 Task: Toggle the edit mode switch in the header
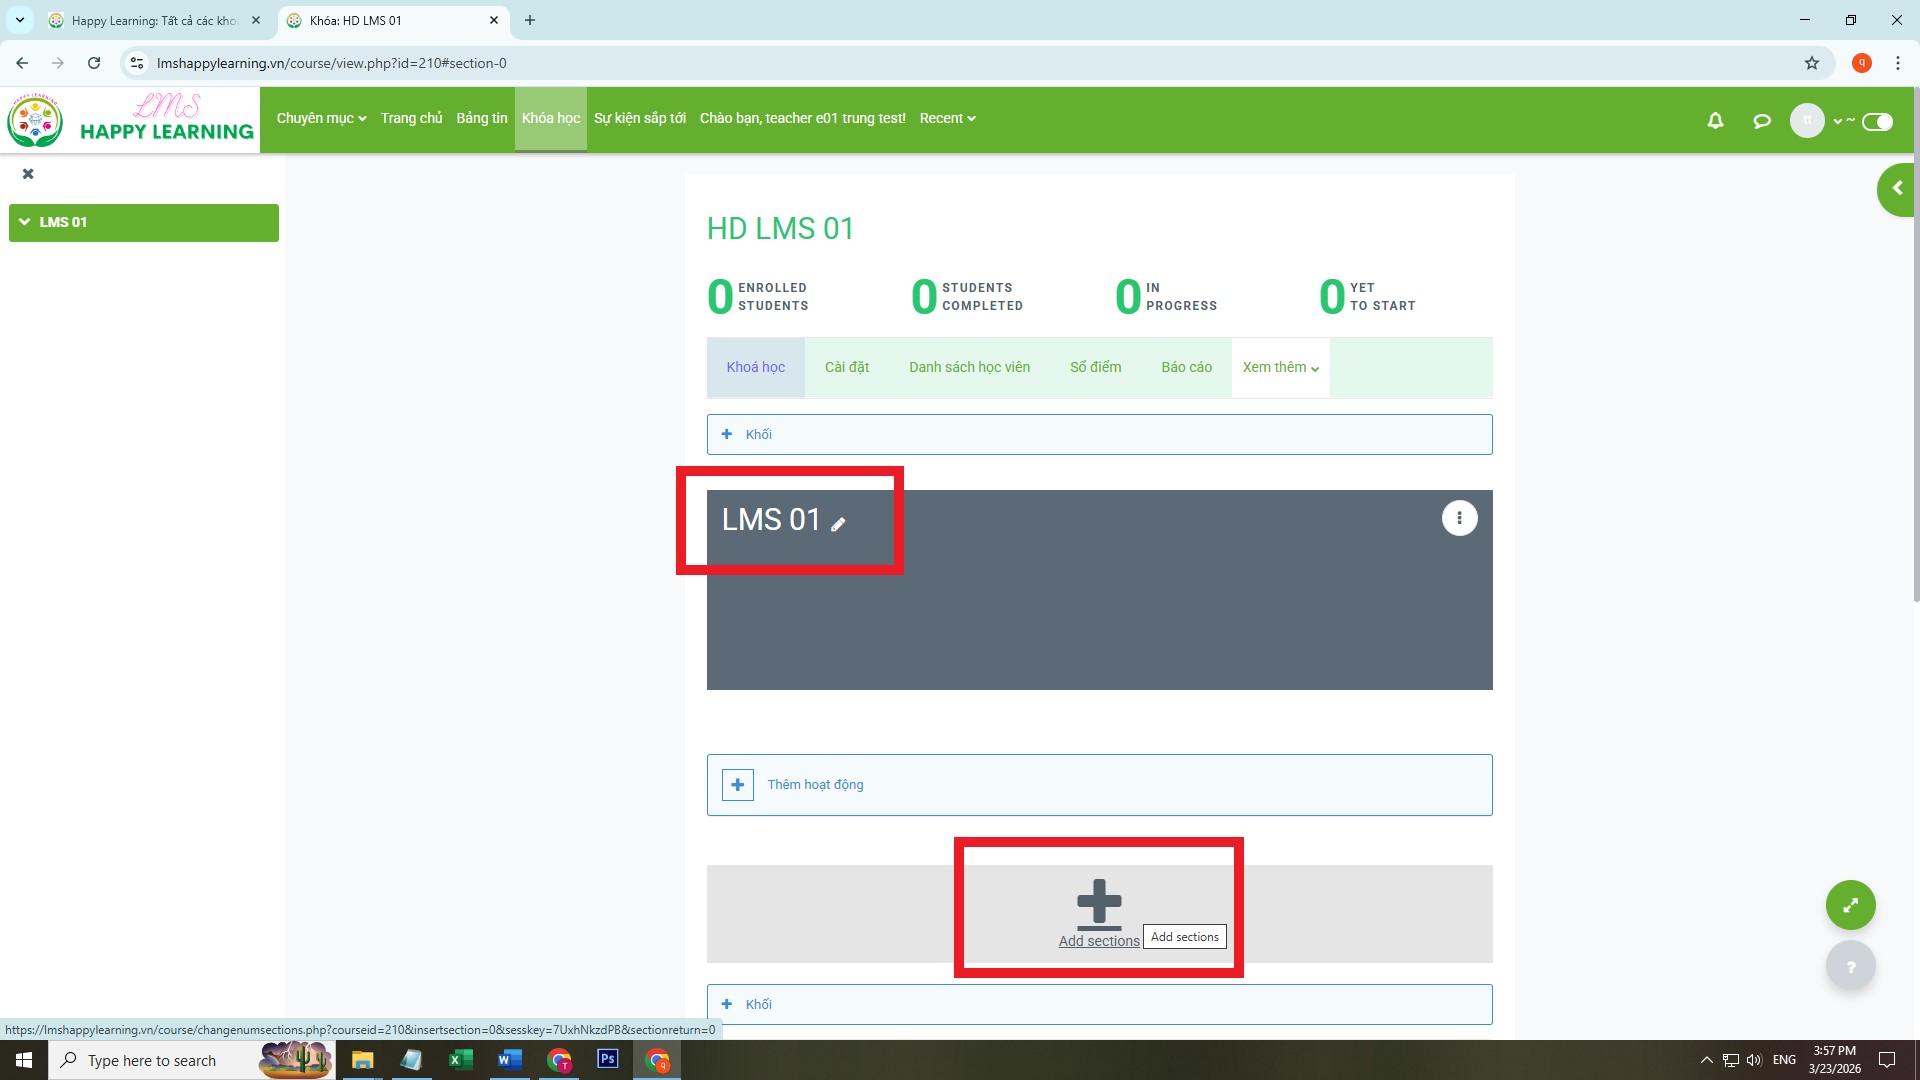pos(1877,122)
